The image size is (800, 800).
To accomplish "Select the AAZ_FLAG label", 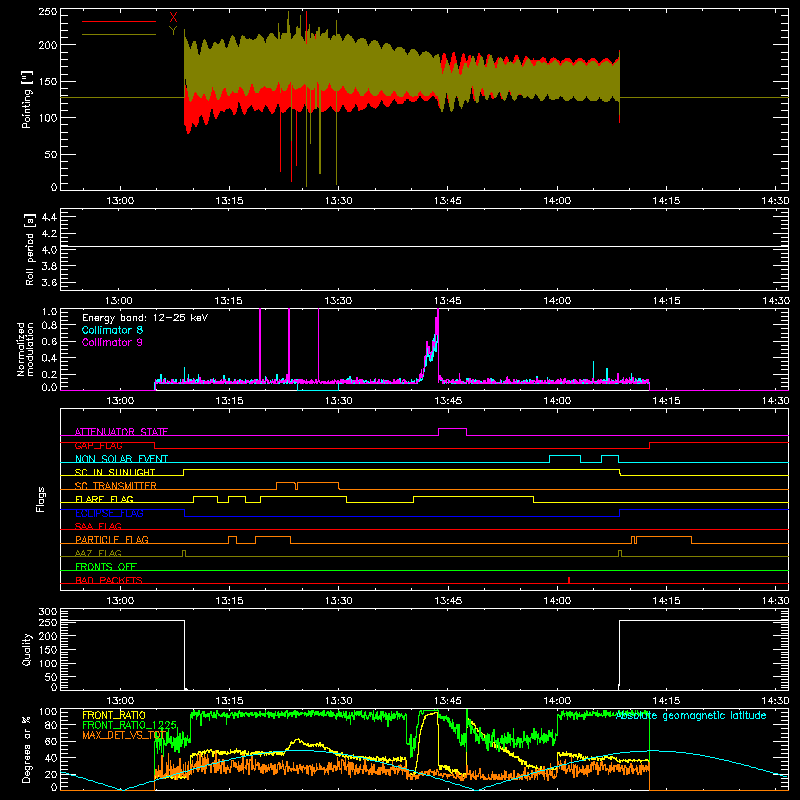I will click(98, 553).
